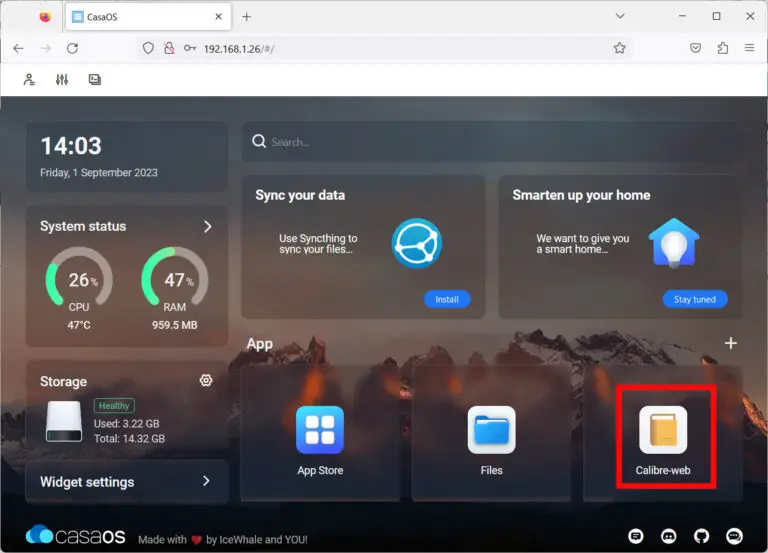
Task: Open the Firefox application menu
Action: 749,48
